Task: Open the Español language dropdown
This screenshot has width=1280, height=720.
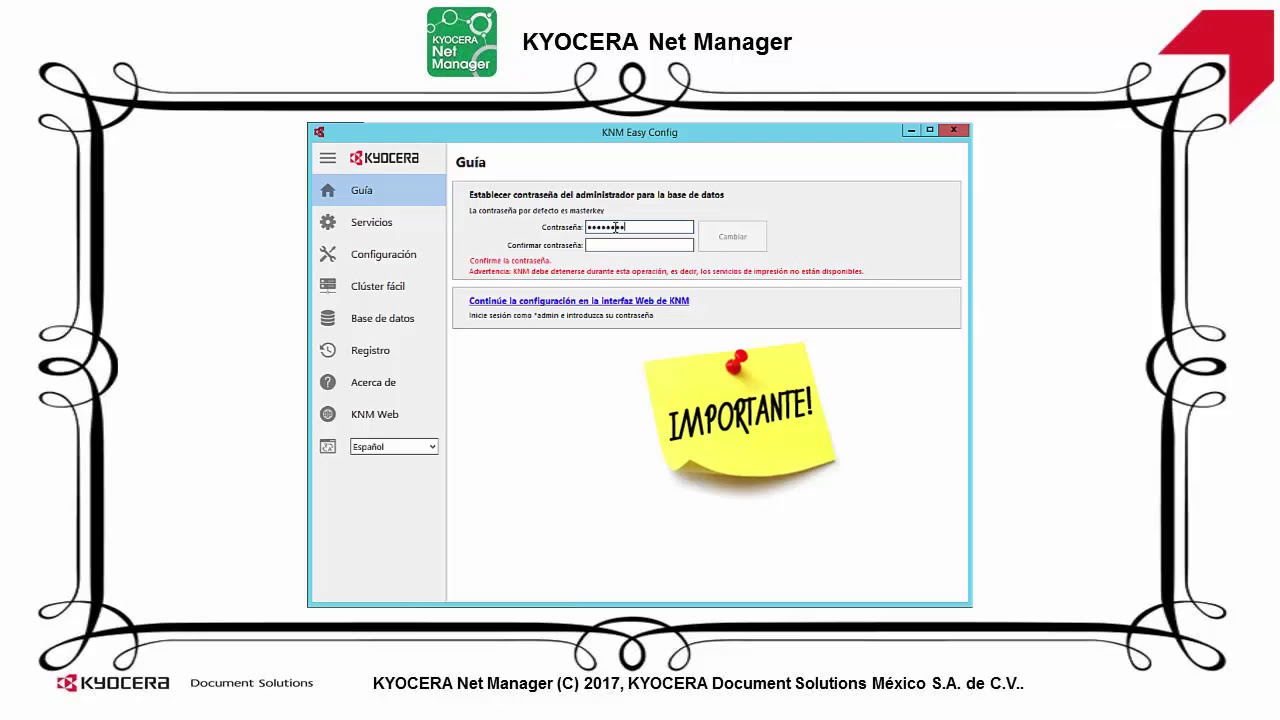Action: coord(394,446)
